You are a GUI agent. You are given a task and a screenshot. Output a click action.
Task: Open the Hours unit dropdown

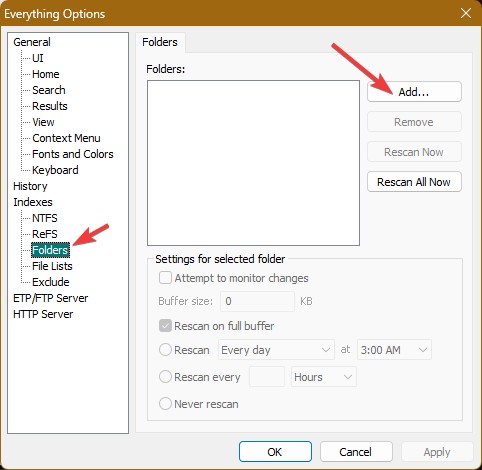click(x=324, y=377)
